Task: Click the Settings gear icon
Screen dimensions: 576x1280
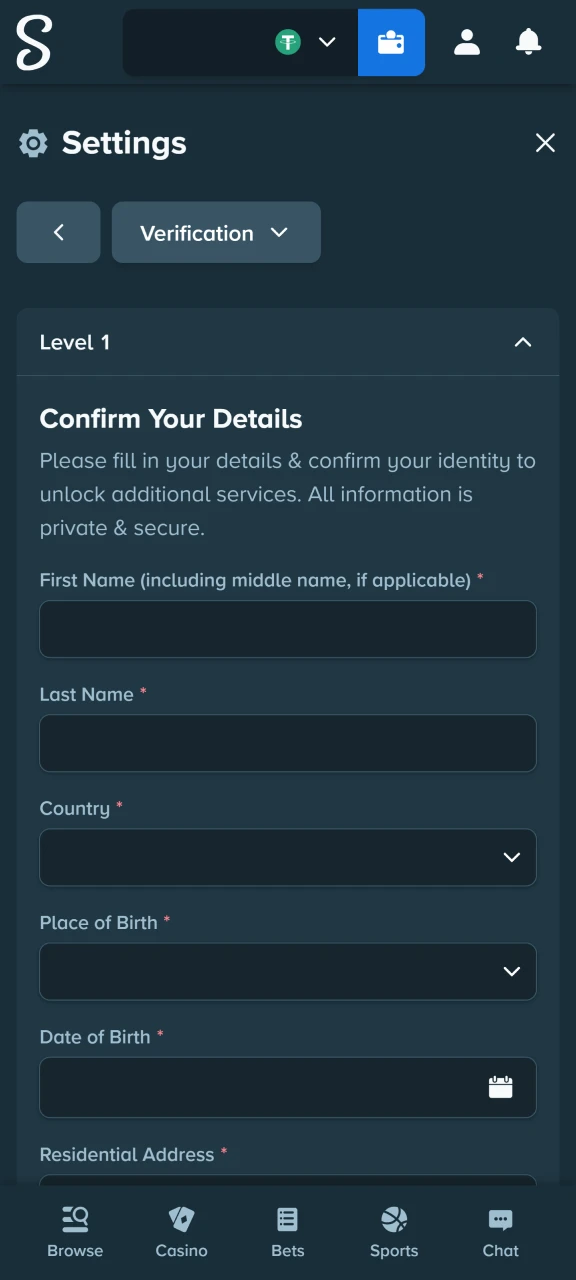Action: click(33, 143)
